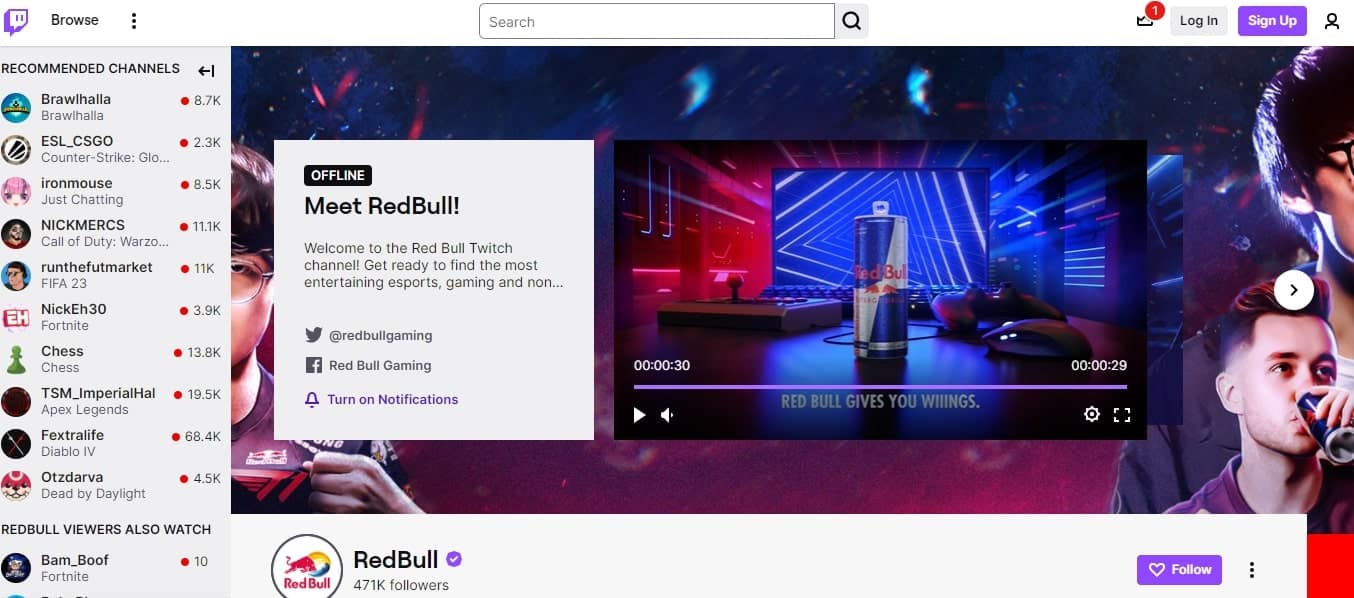Toggle fullscreen on the video player
The image size is (1354, 598).
click(x=1122, y=415)
